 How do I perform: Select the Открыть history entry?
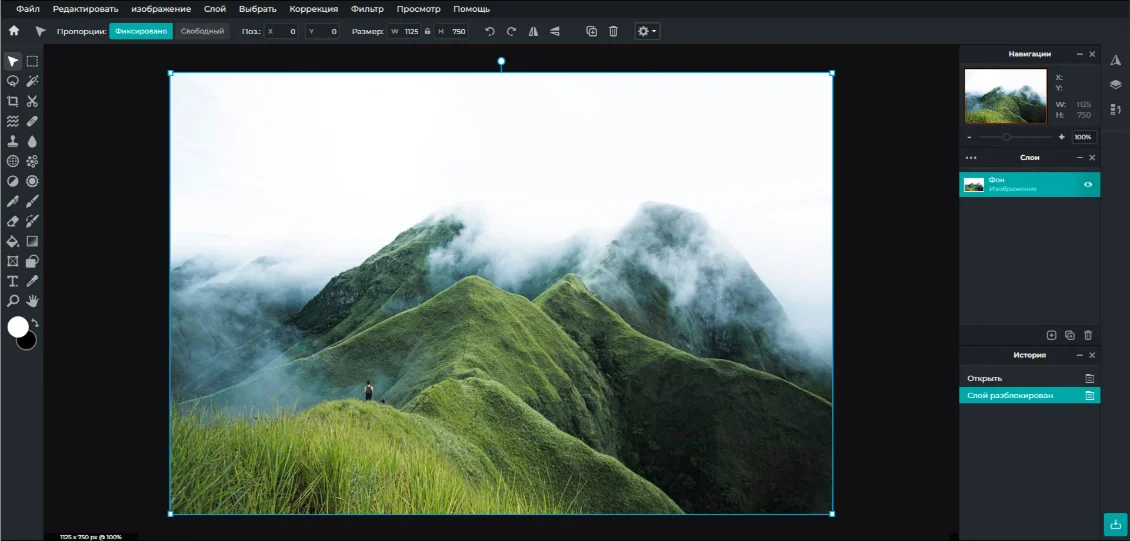pos(984,378)
